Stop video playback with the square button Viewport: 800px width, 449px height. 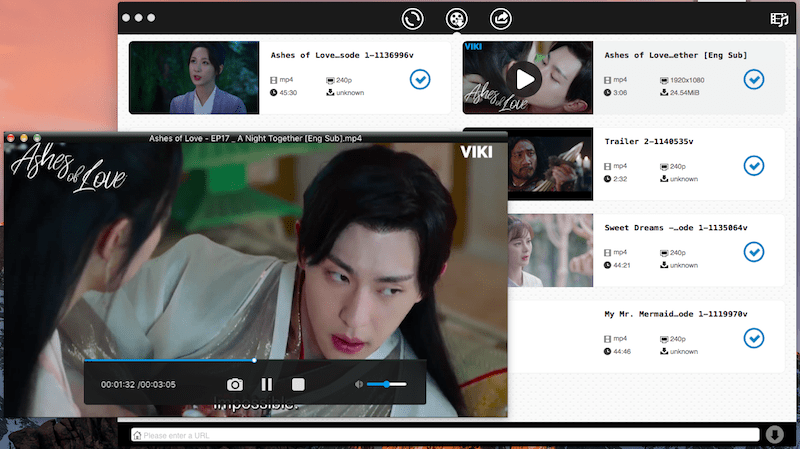(x=298, y=385)
